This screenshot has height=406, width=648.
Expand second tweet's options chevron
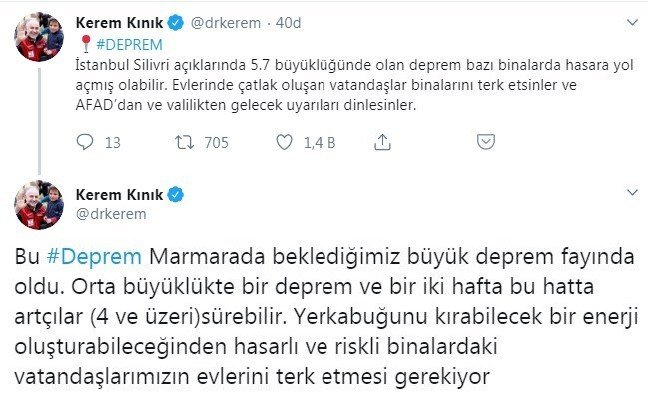tap(631, 190)
